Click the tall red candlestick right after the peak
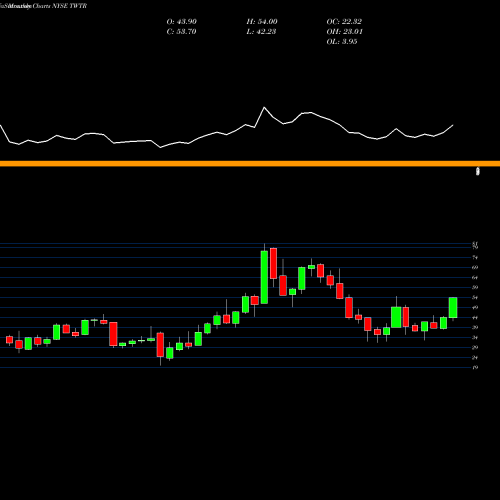 [273, 263]
